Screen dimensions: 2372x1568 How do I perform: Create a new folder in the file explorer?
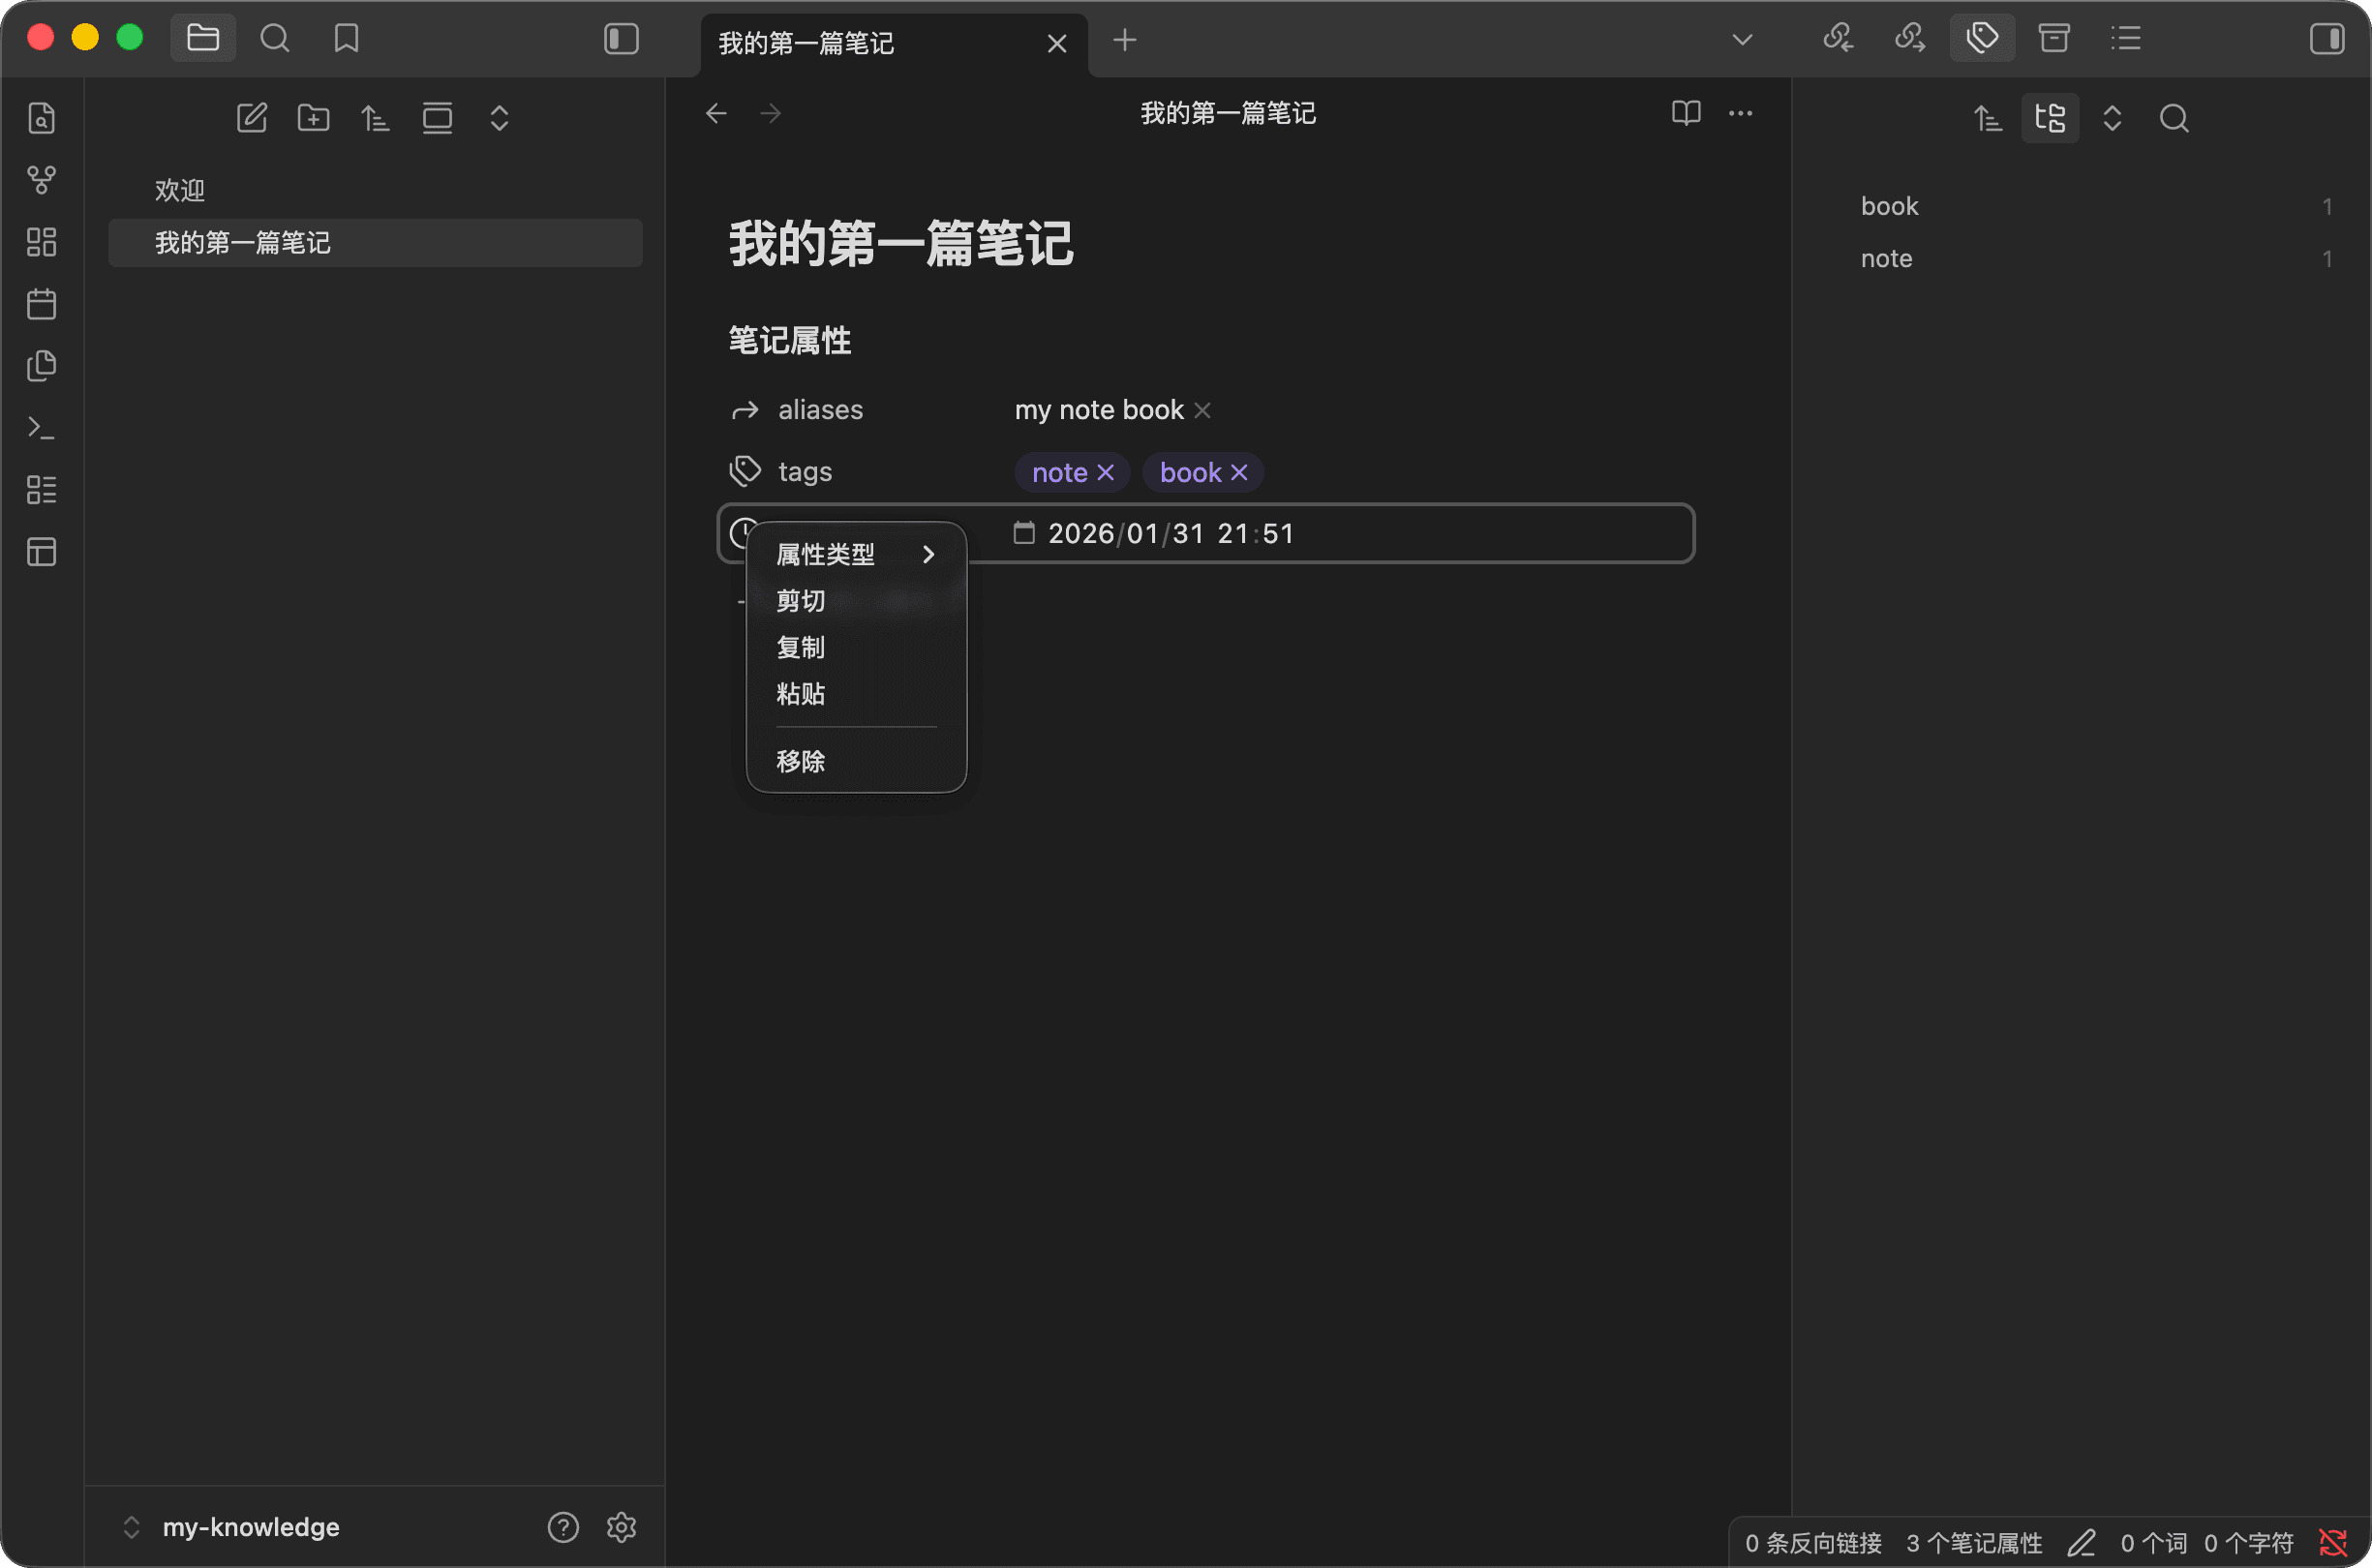tap(313, 118)
